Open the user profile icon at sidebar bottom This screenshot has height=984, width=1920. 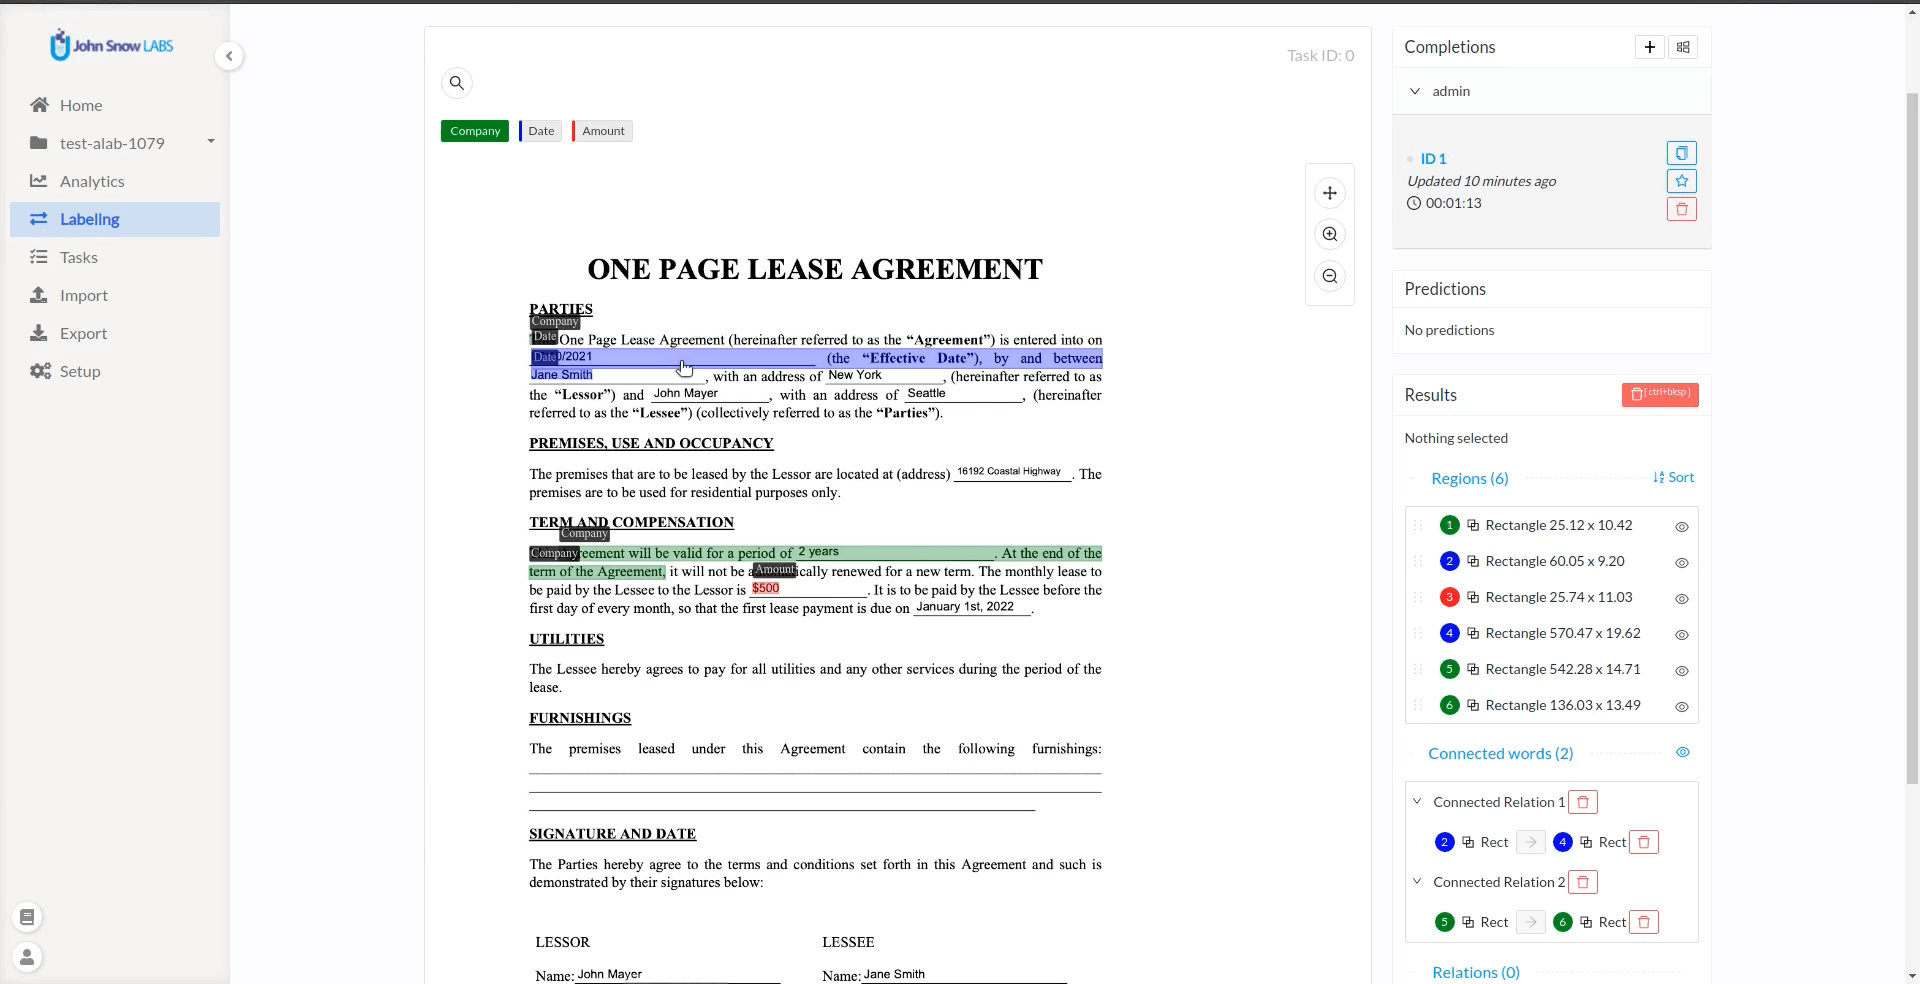(27, 957)
